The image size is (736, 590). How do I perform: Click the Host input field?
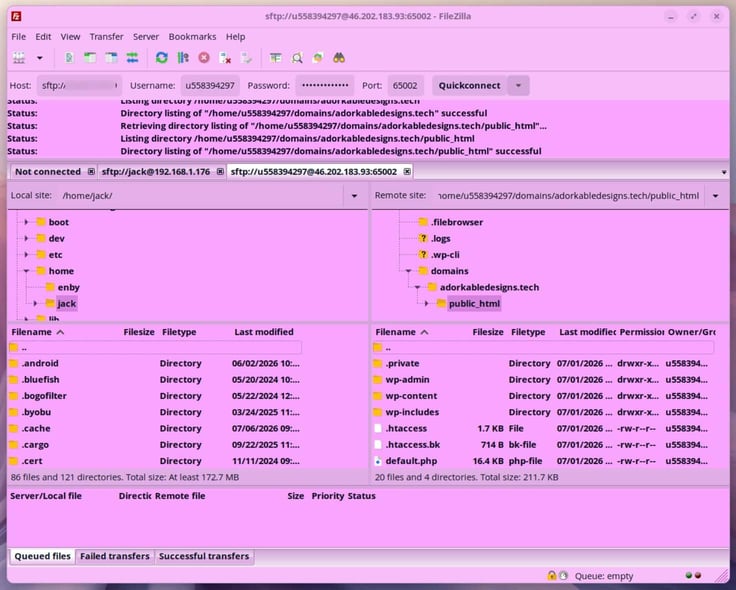pyautogui.click(x=79, y=85)
